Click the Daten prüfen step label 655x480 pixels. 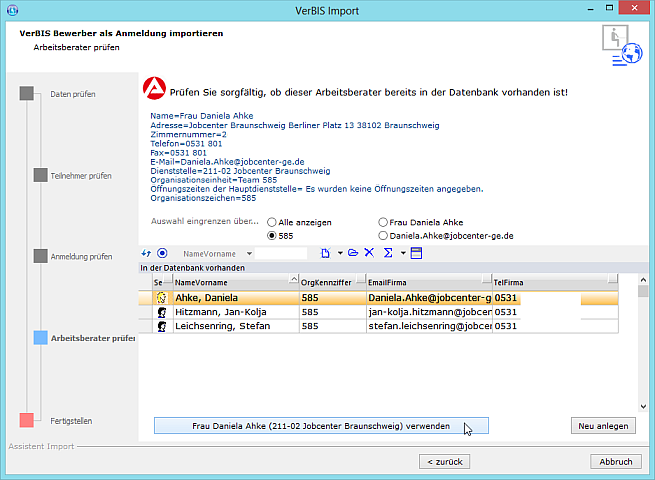(x=73, y=94)
